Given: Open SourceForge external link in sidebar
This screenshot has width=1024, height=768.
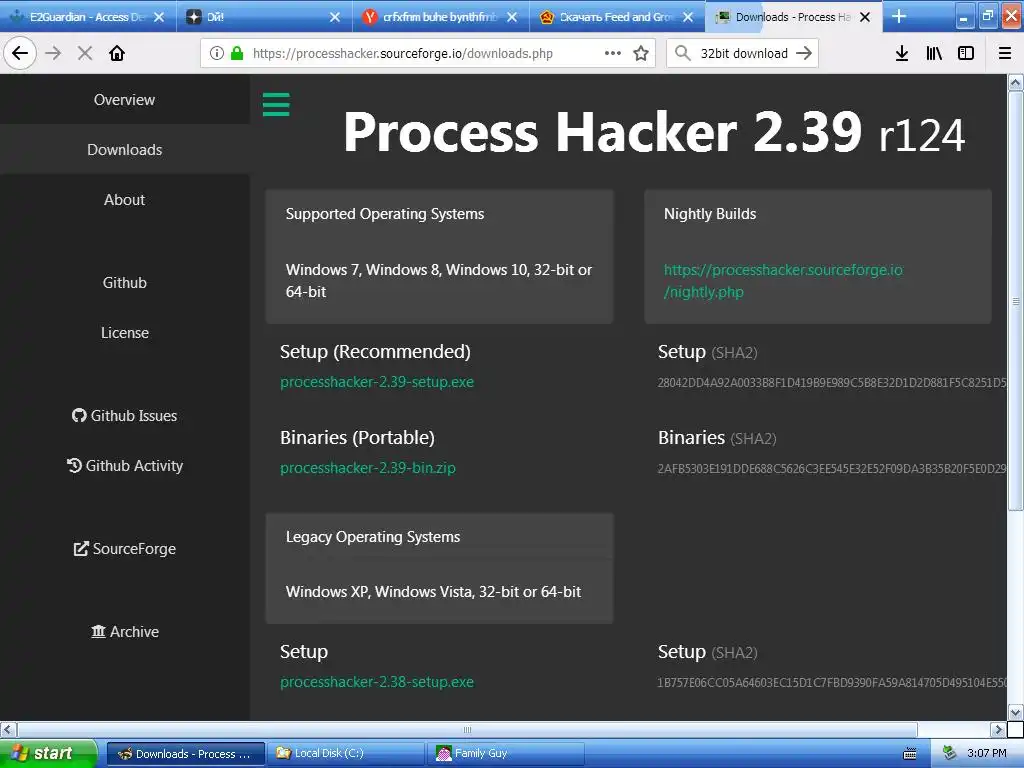Looking at the screenshot, I should 124,549.
